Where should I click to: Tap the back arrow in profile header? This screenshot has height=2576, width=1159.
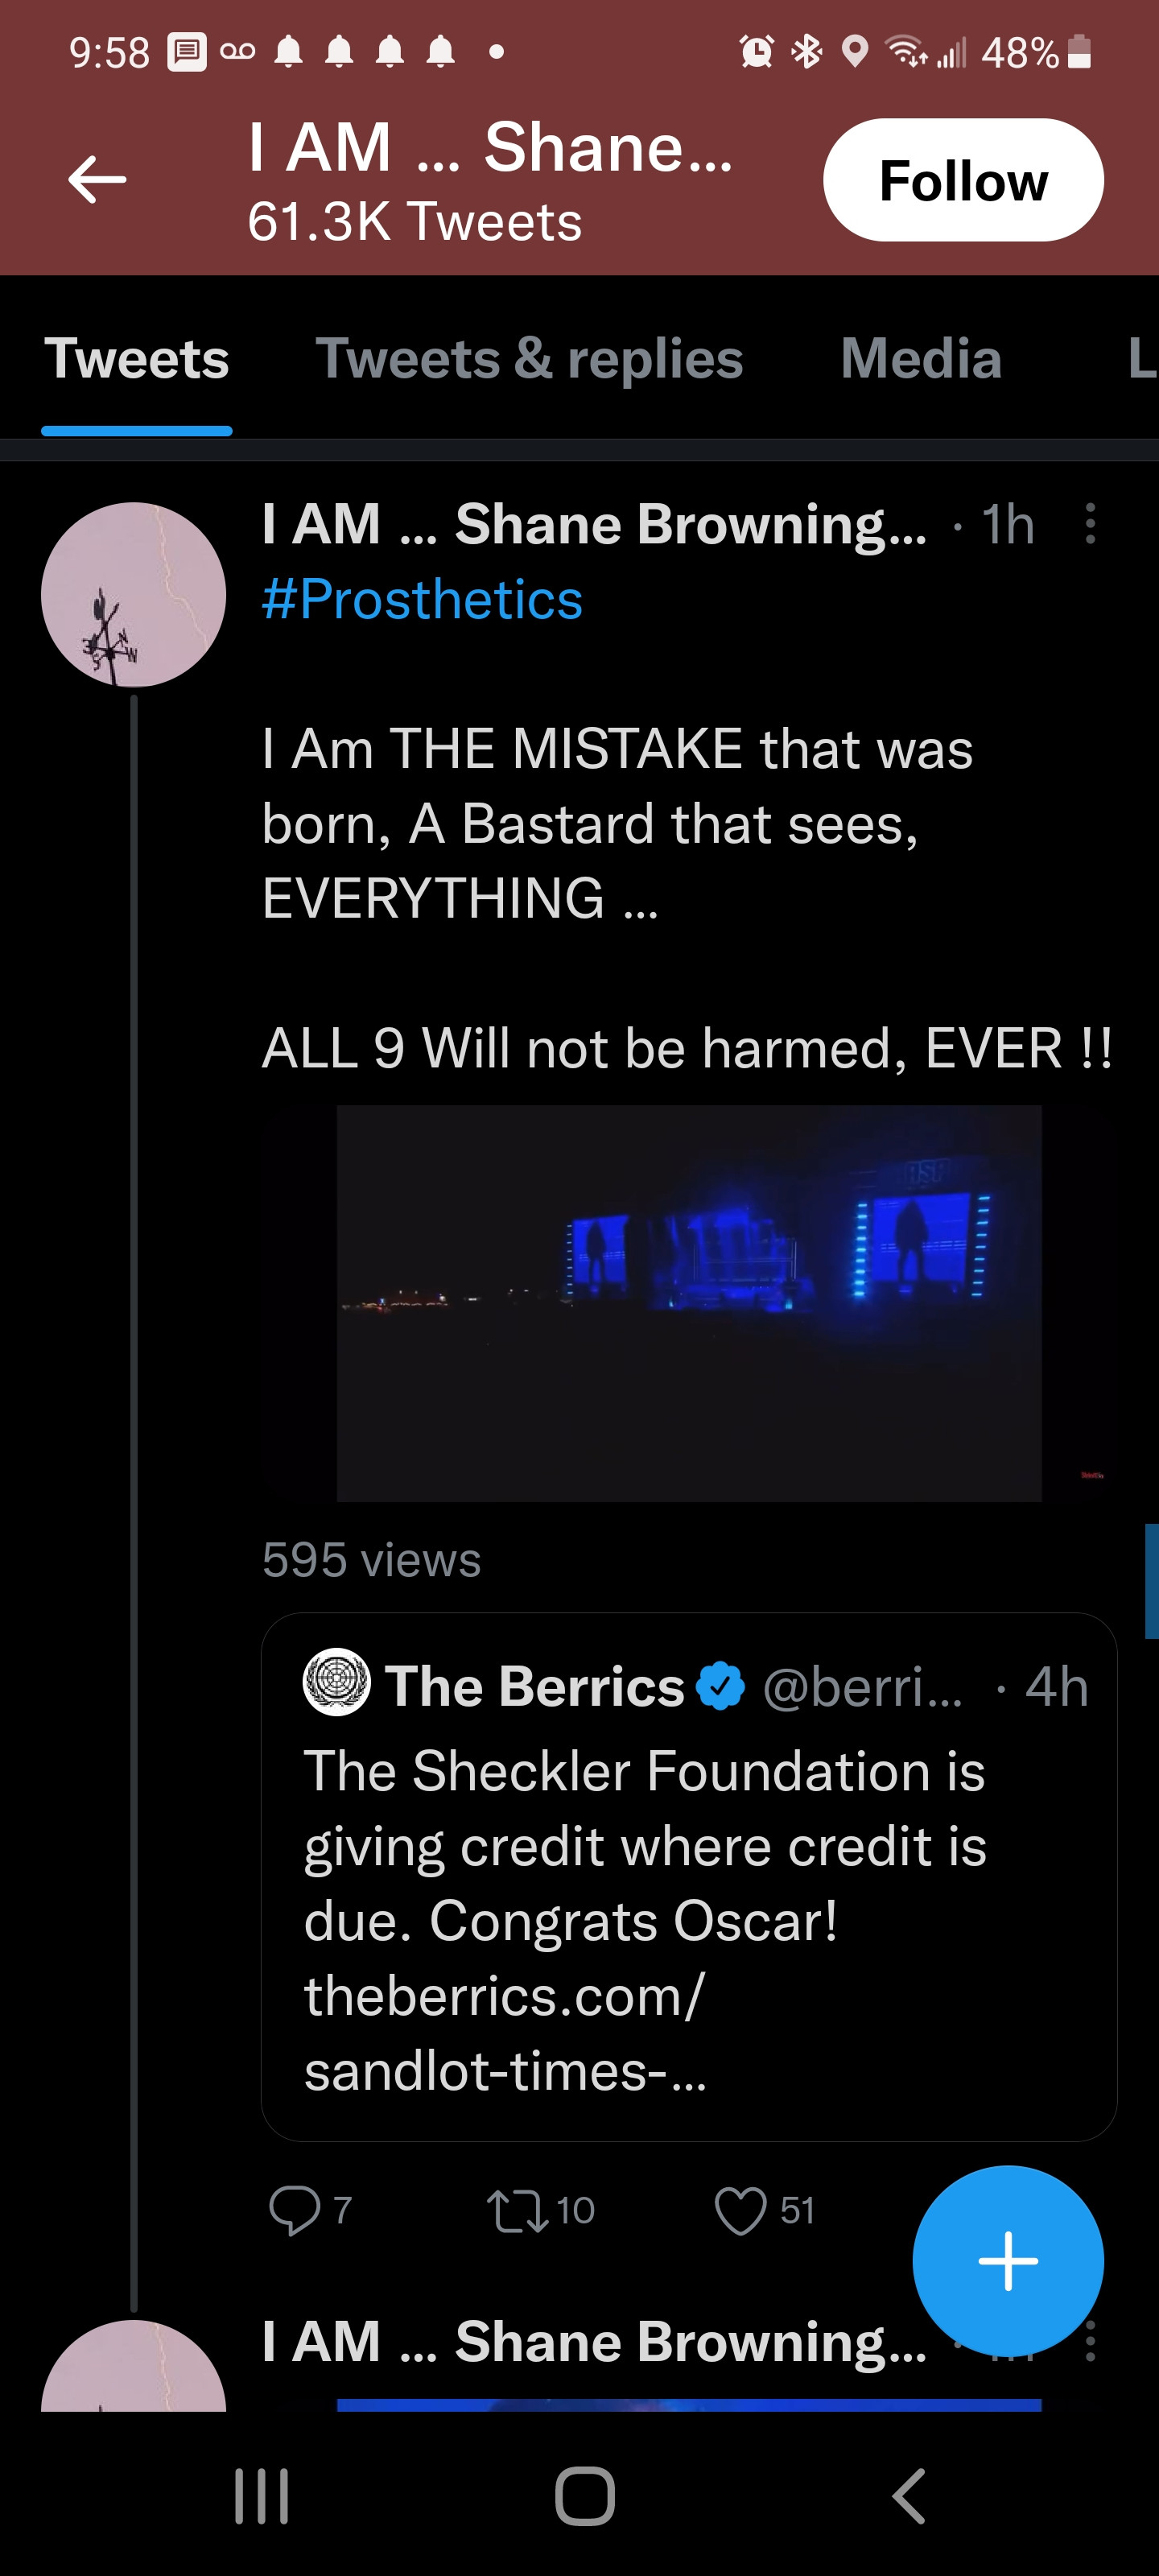(x=97, y=180)
